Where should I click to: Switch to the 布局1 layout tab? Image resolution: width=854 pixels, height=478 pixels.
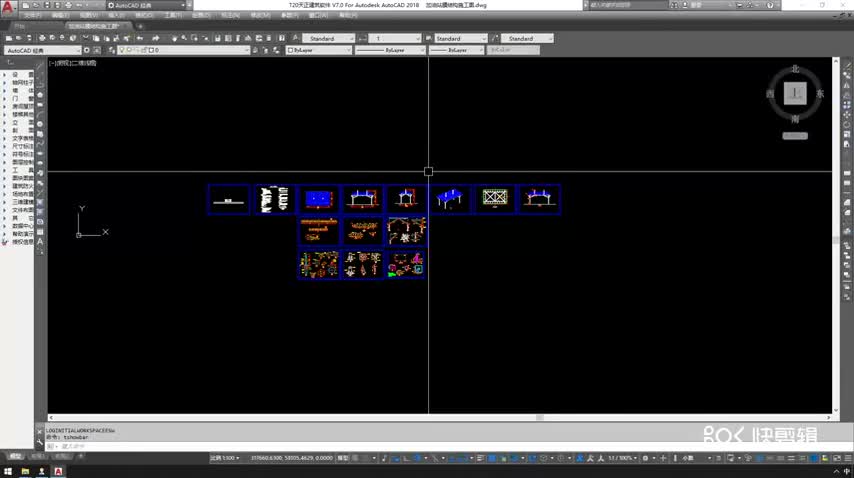click(38, 456)
